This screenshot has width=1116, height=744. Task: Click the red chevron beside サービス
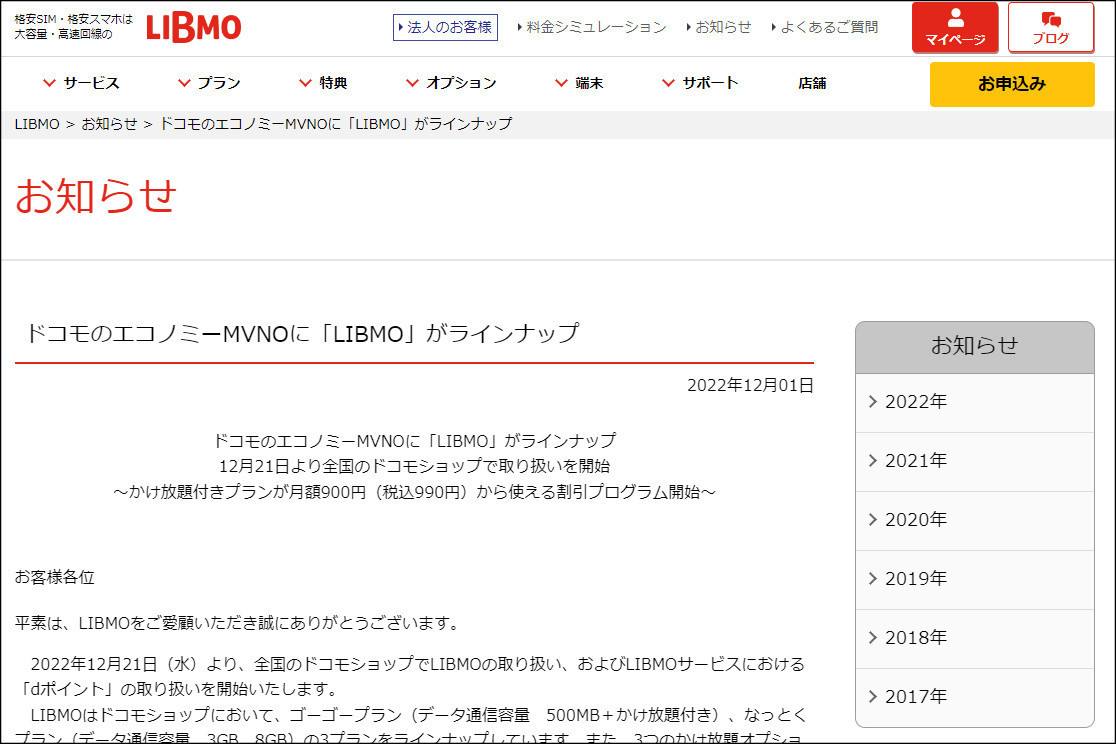[x=48, y=84]
